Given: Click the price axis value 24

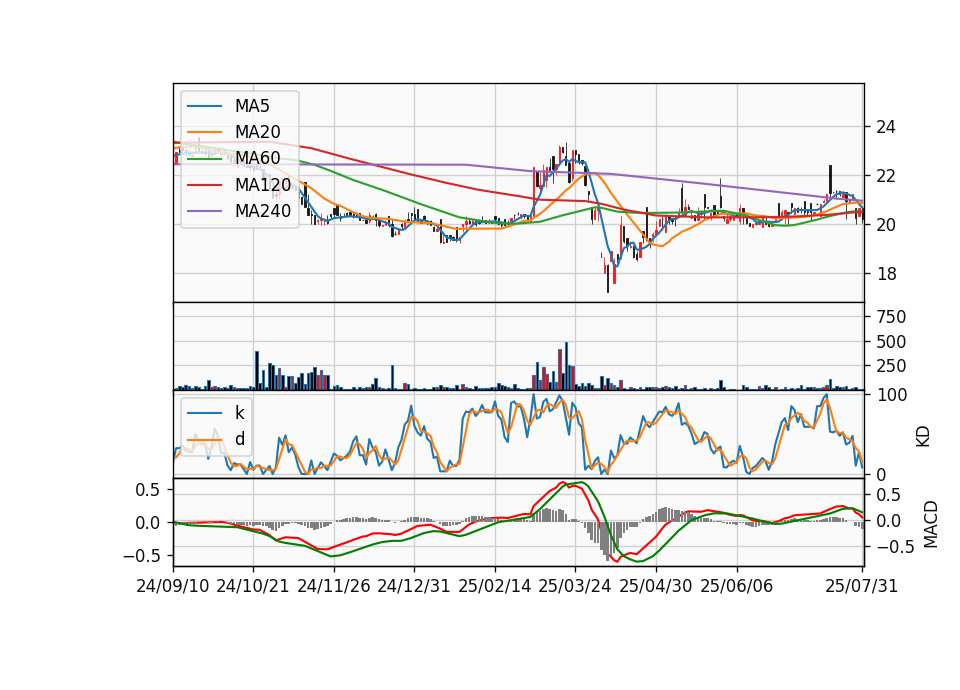Looking at the screenshot, I should coord(886,127).
